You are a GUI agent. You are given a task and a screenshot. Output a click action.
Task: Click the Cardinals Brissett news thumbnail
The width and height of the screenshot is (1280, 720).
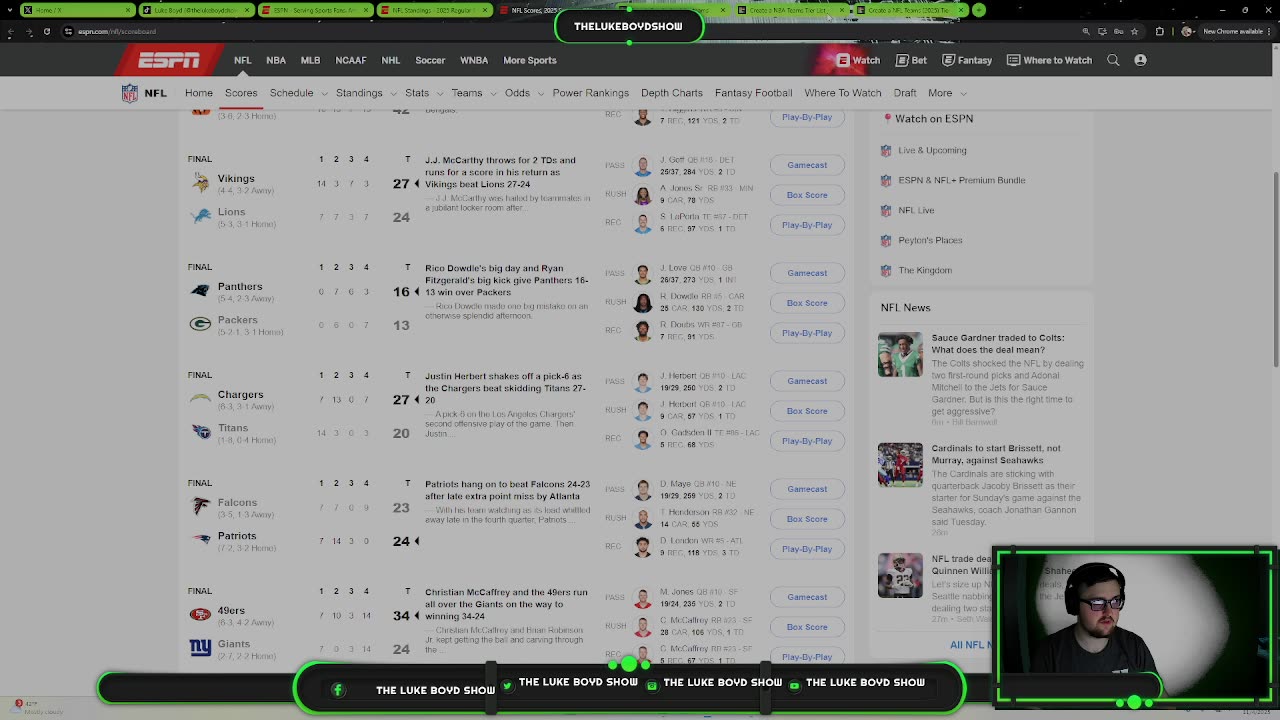[900, 465]
